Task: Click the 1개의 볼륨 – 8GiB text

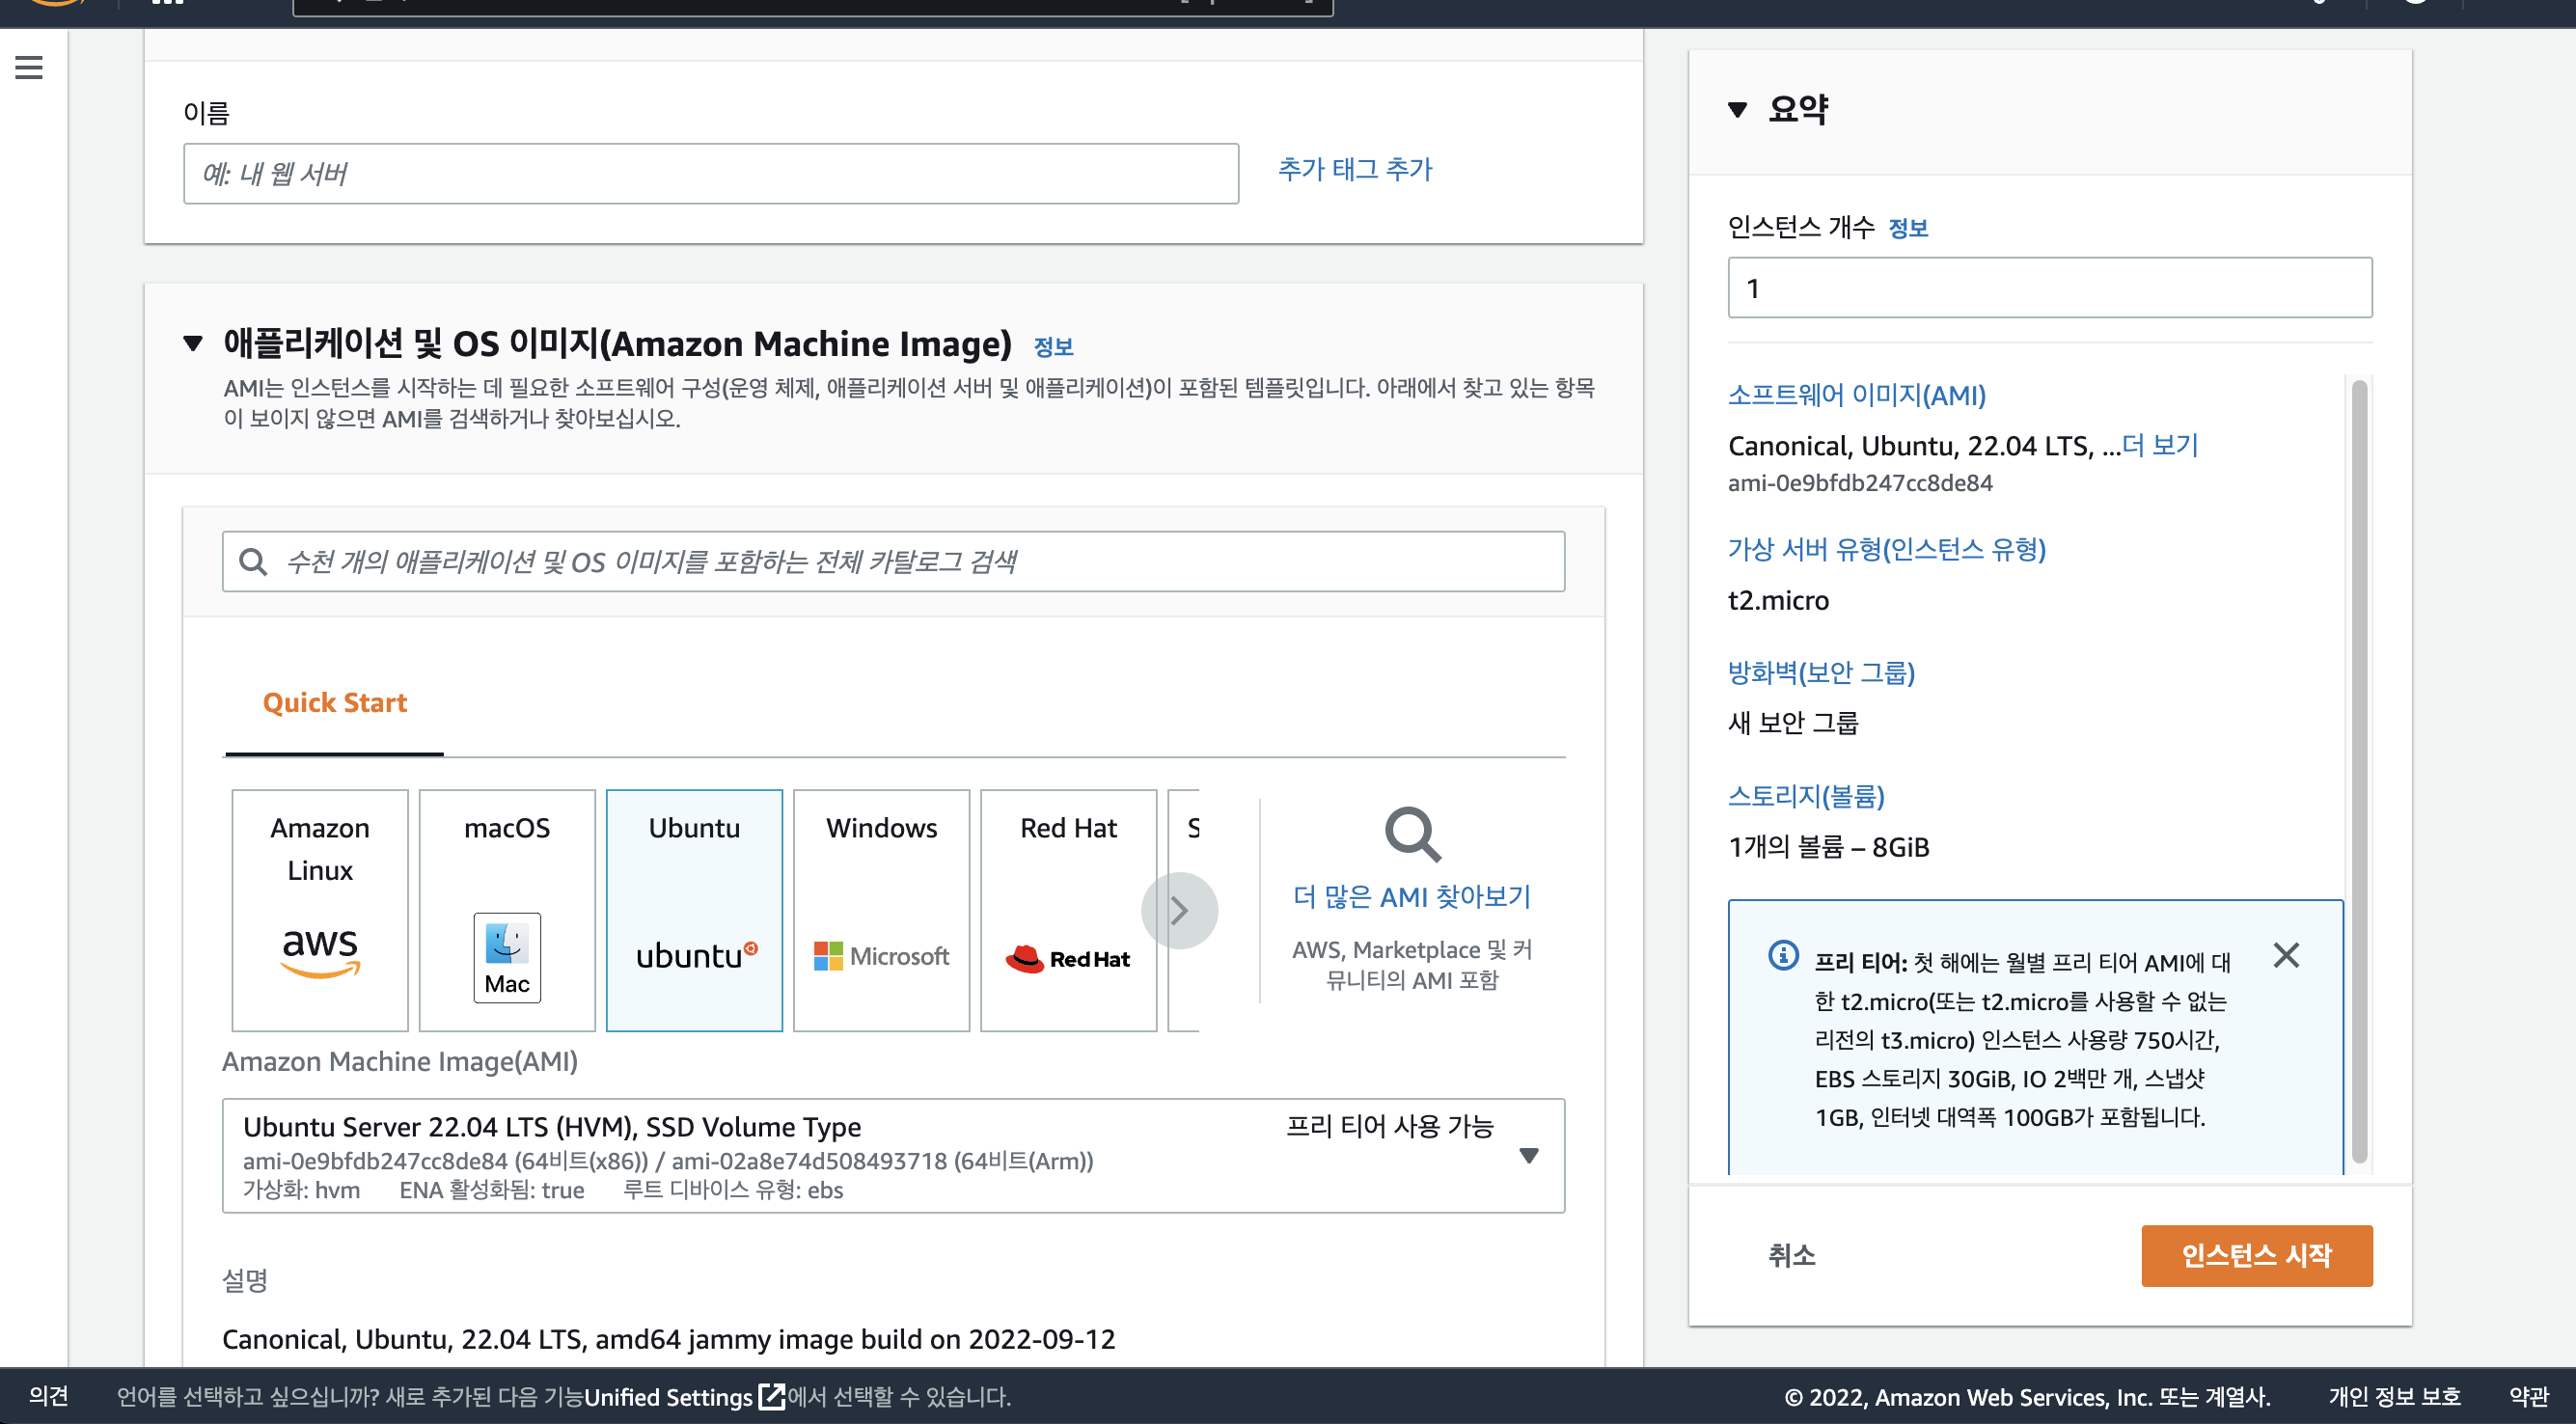Action: click(x=1828, y=847)
